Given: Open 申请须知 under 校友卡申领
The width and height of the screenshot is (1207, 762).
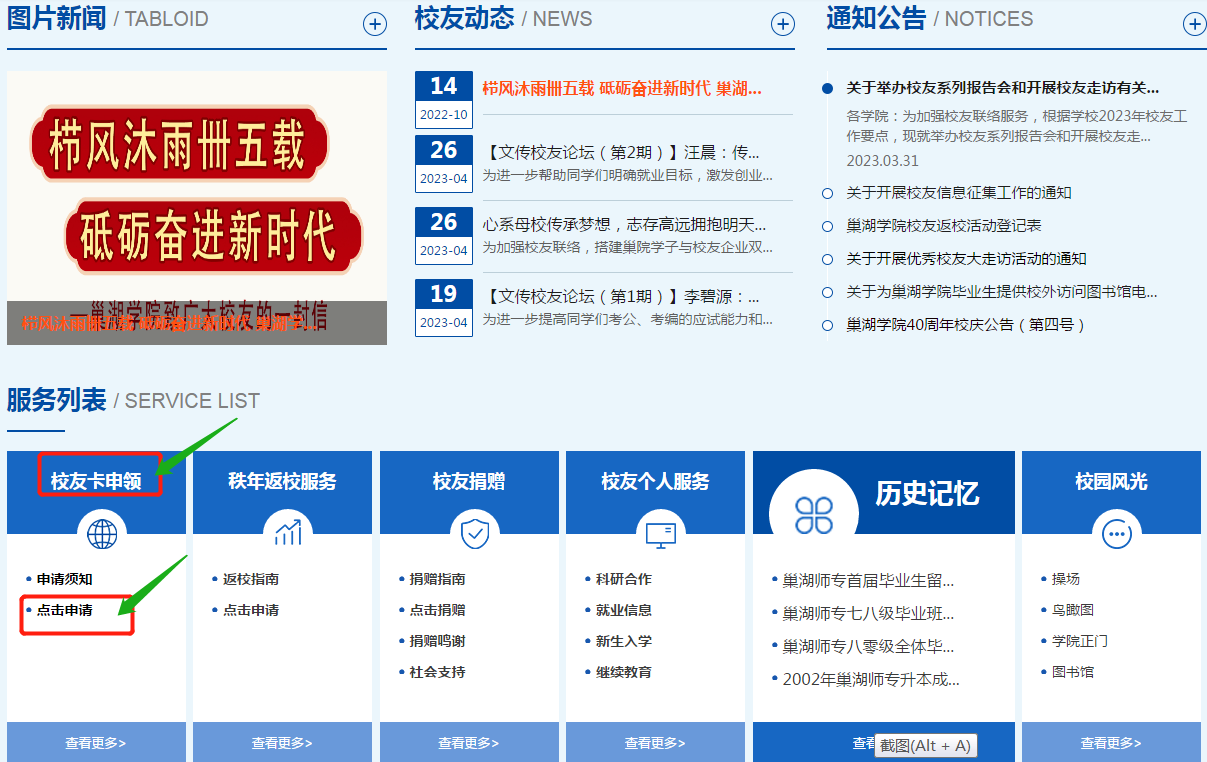Looking at the screenshot, I should pyautogui.click(x=65, y=579).
